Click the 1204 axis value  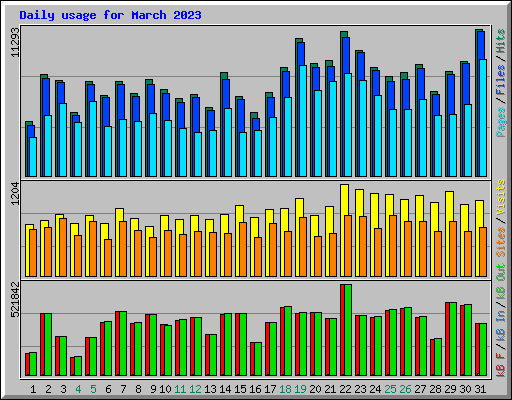tap(15, 193)
